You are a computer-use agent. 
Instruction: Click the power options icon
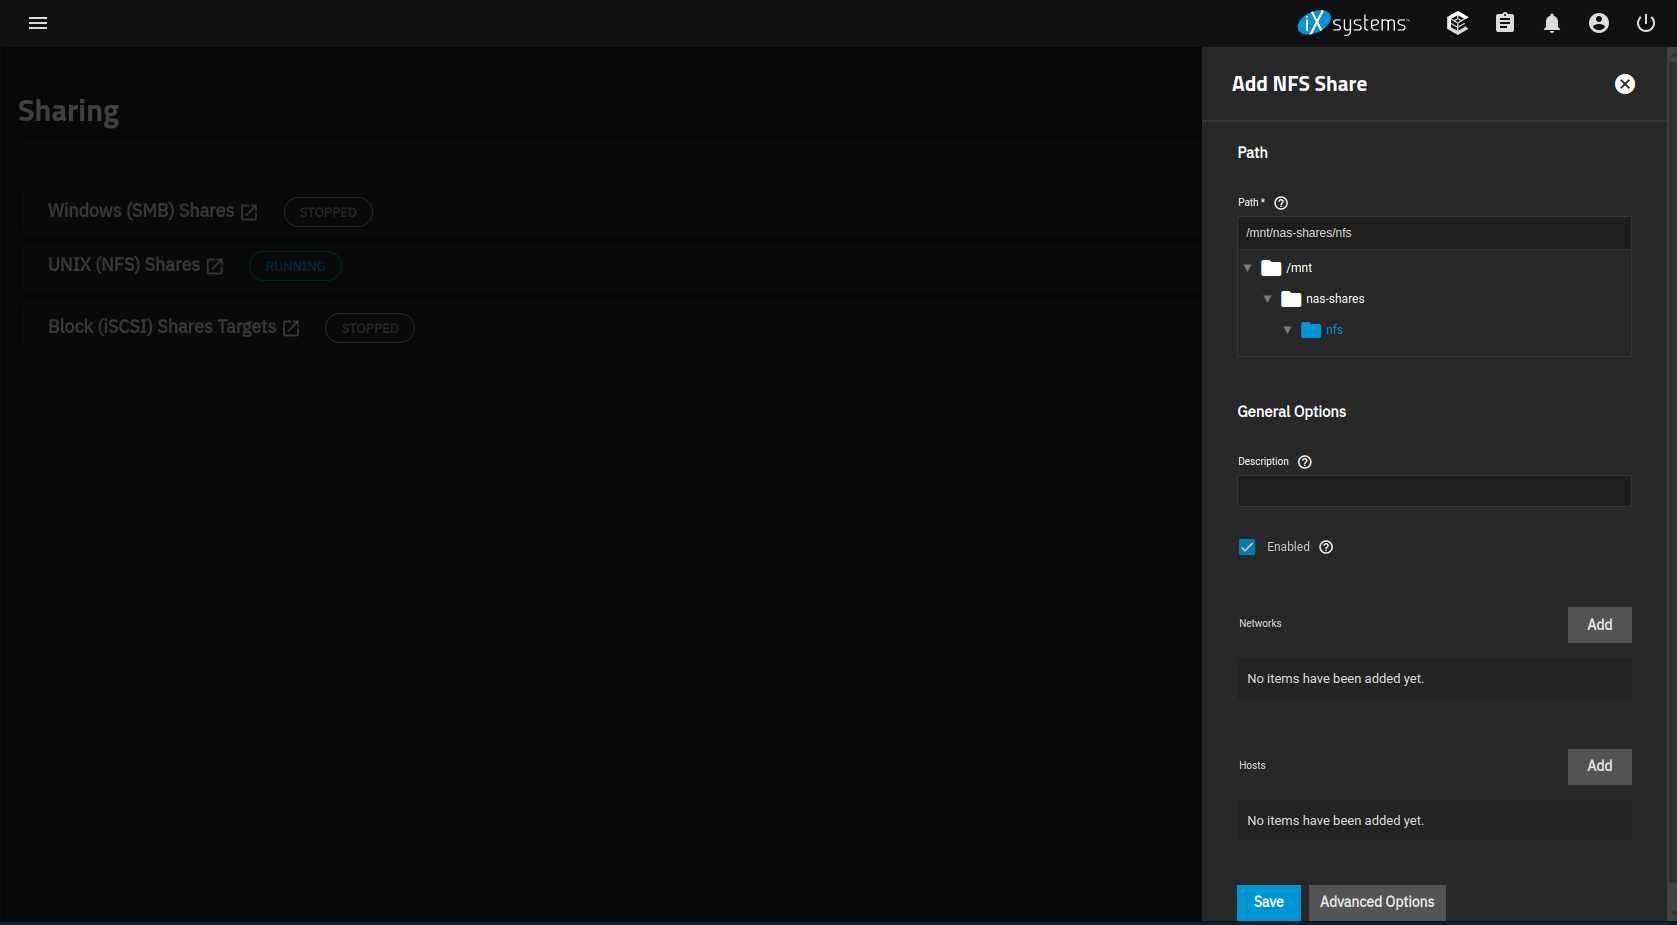[x=1645, y=23]
